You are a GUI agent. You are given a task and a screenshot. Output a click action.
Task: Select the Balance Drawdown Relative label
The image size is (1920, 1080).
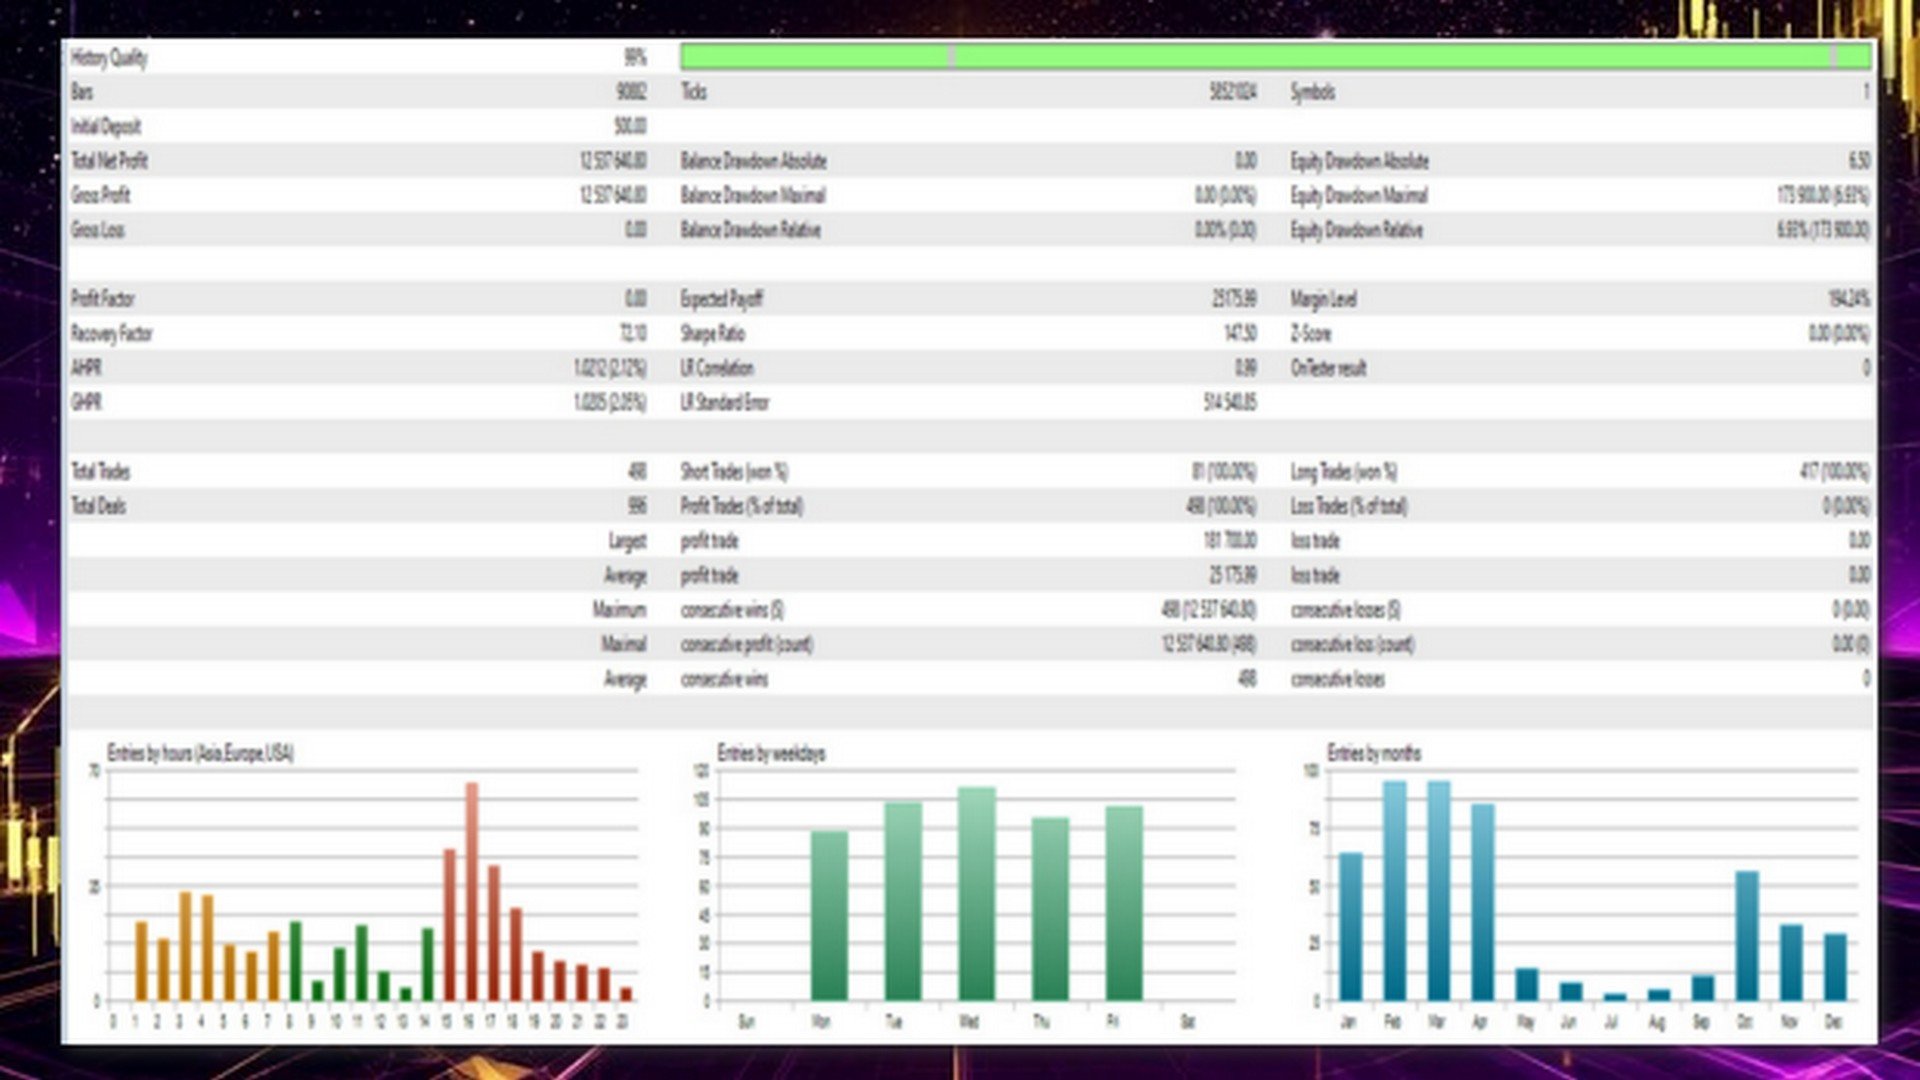[x=751, y=230]
